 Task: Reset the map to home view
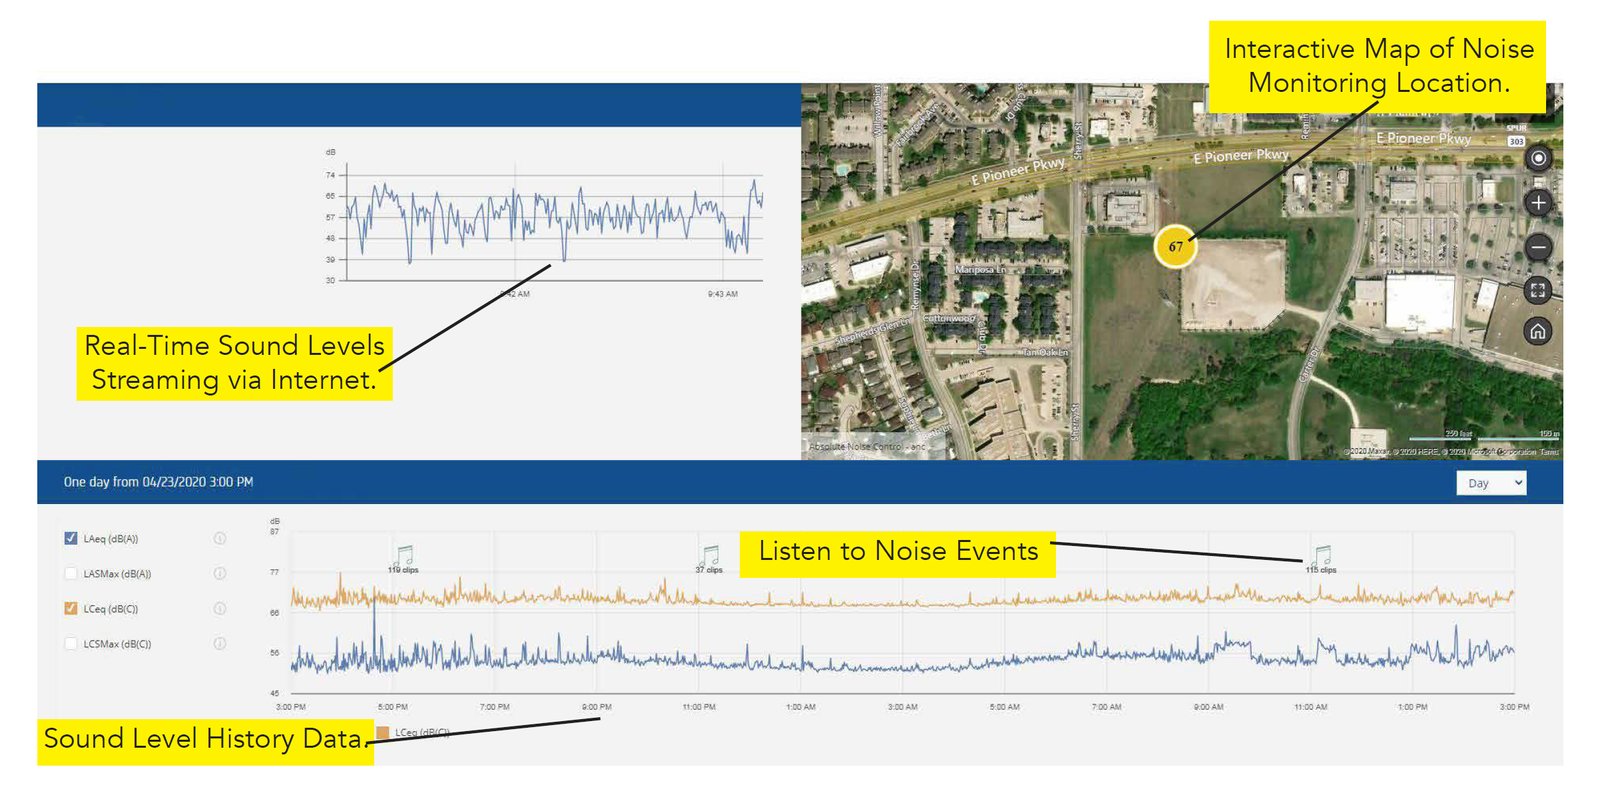(x=1538, y=332)
